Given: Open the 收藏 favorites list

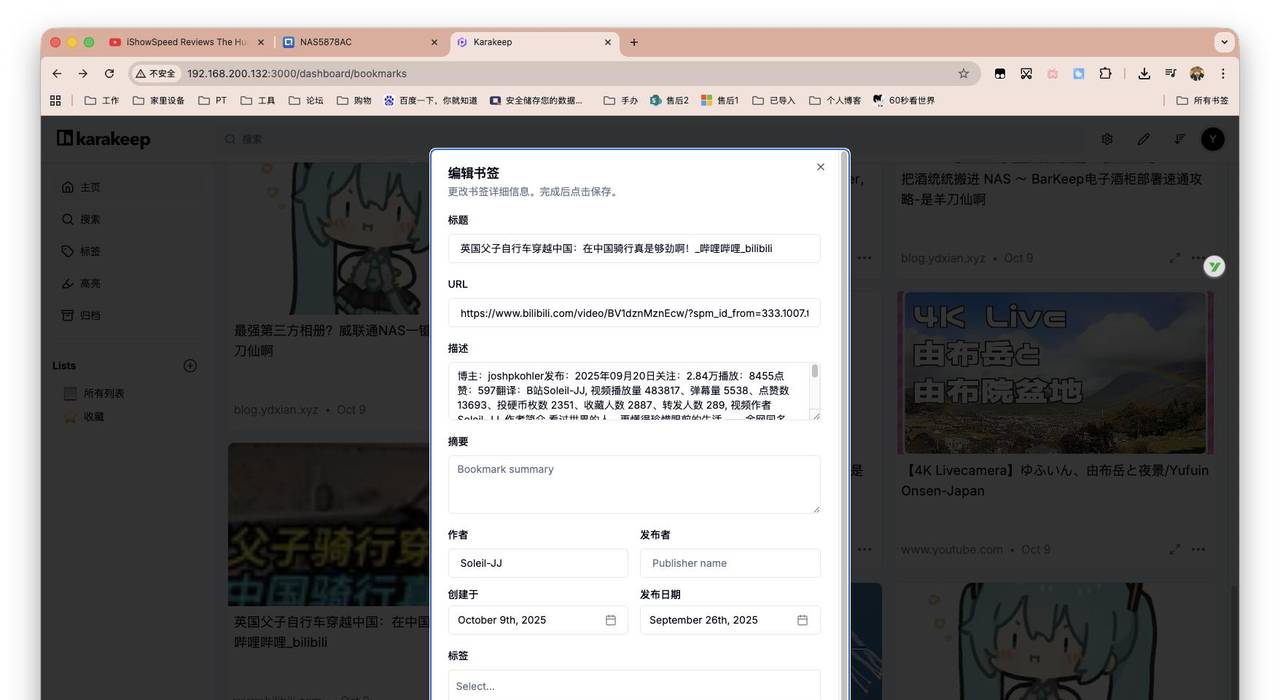Looking at the screenshot, I should pyautogui.click(x=91, y=416).
